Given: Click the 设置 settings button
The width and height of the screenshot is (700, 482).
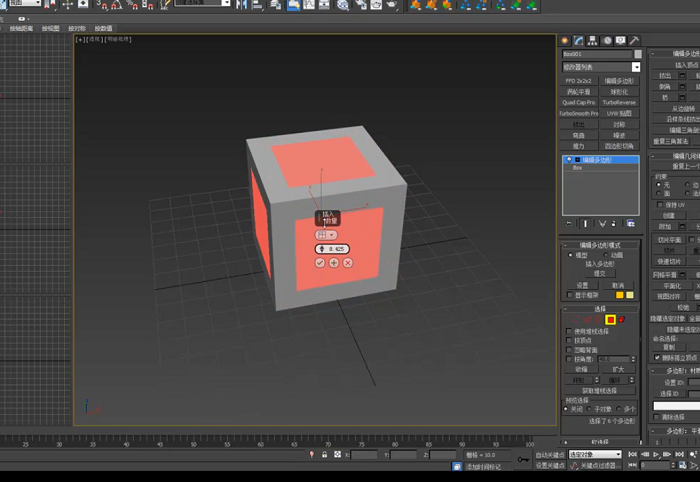Looking at the screenshot, I should click(x=582, y=285).
